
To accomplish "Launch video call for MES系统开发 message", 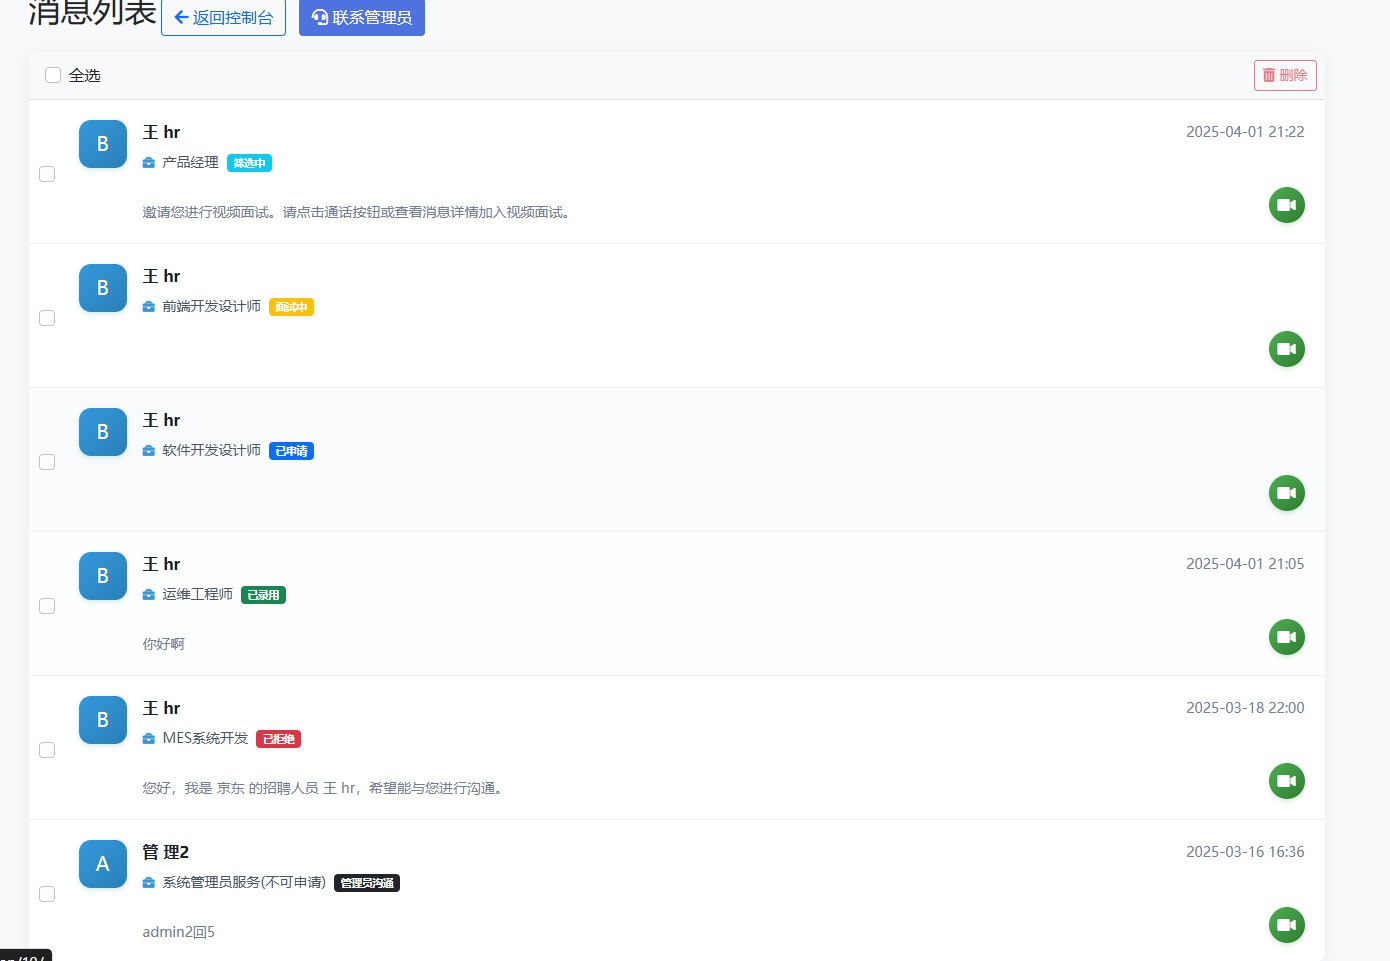I will point(1286,781).
